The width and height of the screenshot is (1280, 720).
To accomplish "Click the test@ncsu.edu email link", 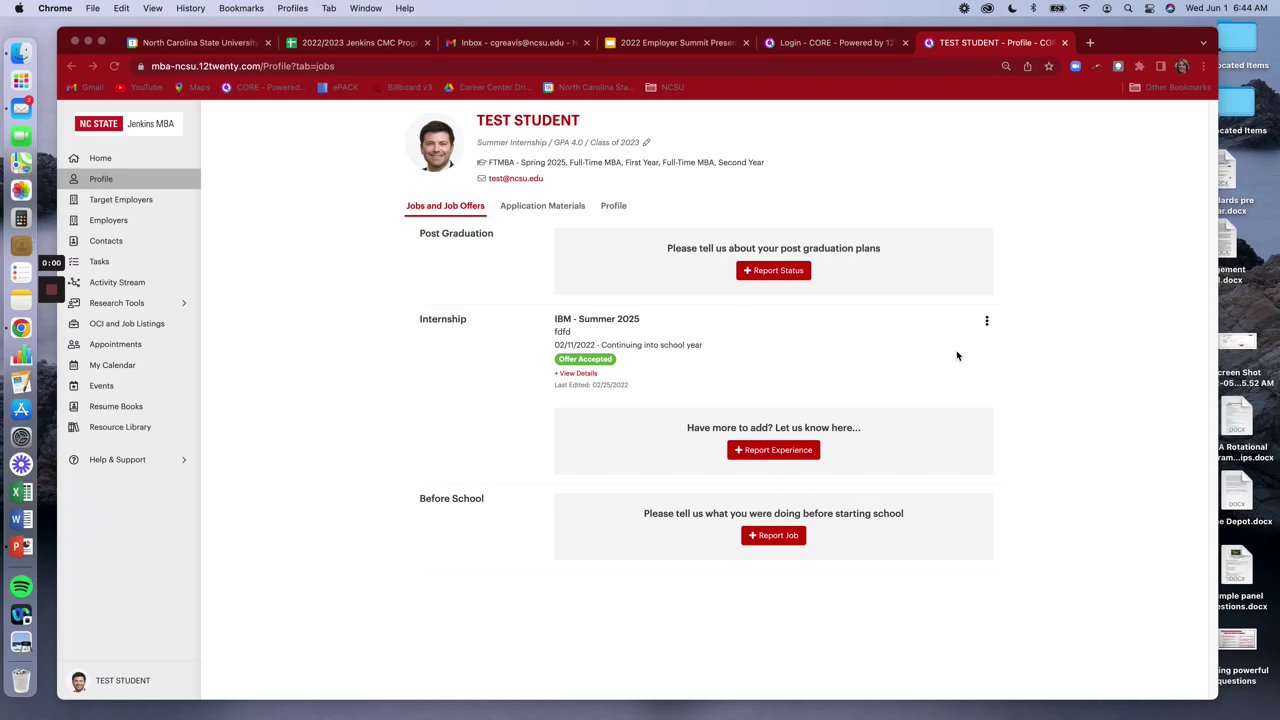I will coord(516,178).
